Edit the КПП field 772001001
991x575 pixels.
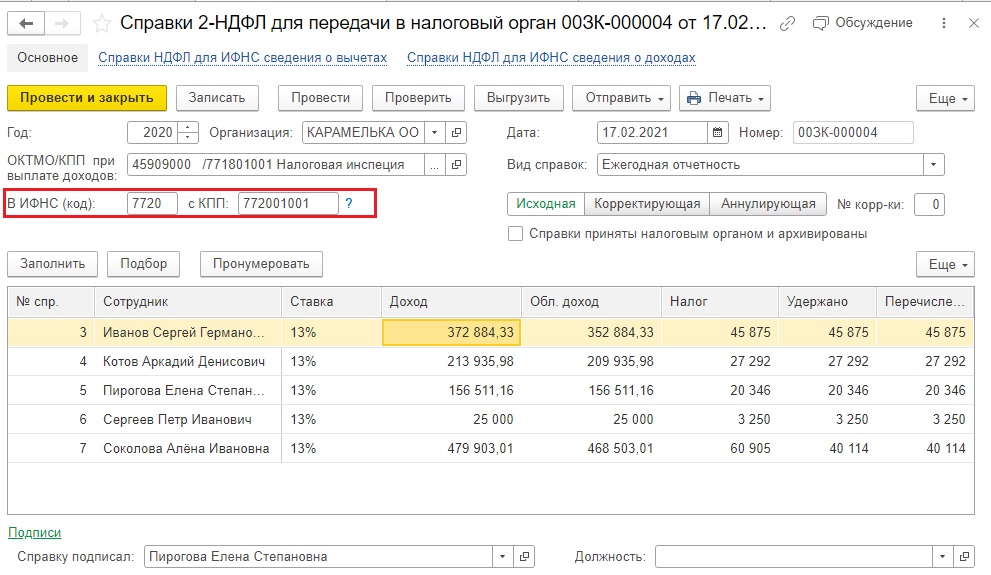pos(288,203)
